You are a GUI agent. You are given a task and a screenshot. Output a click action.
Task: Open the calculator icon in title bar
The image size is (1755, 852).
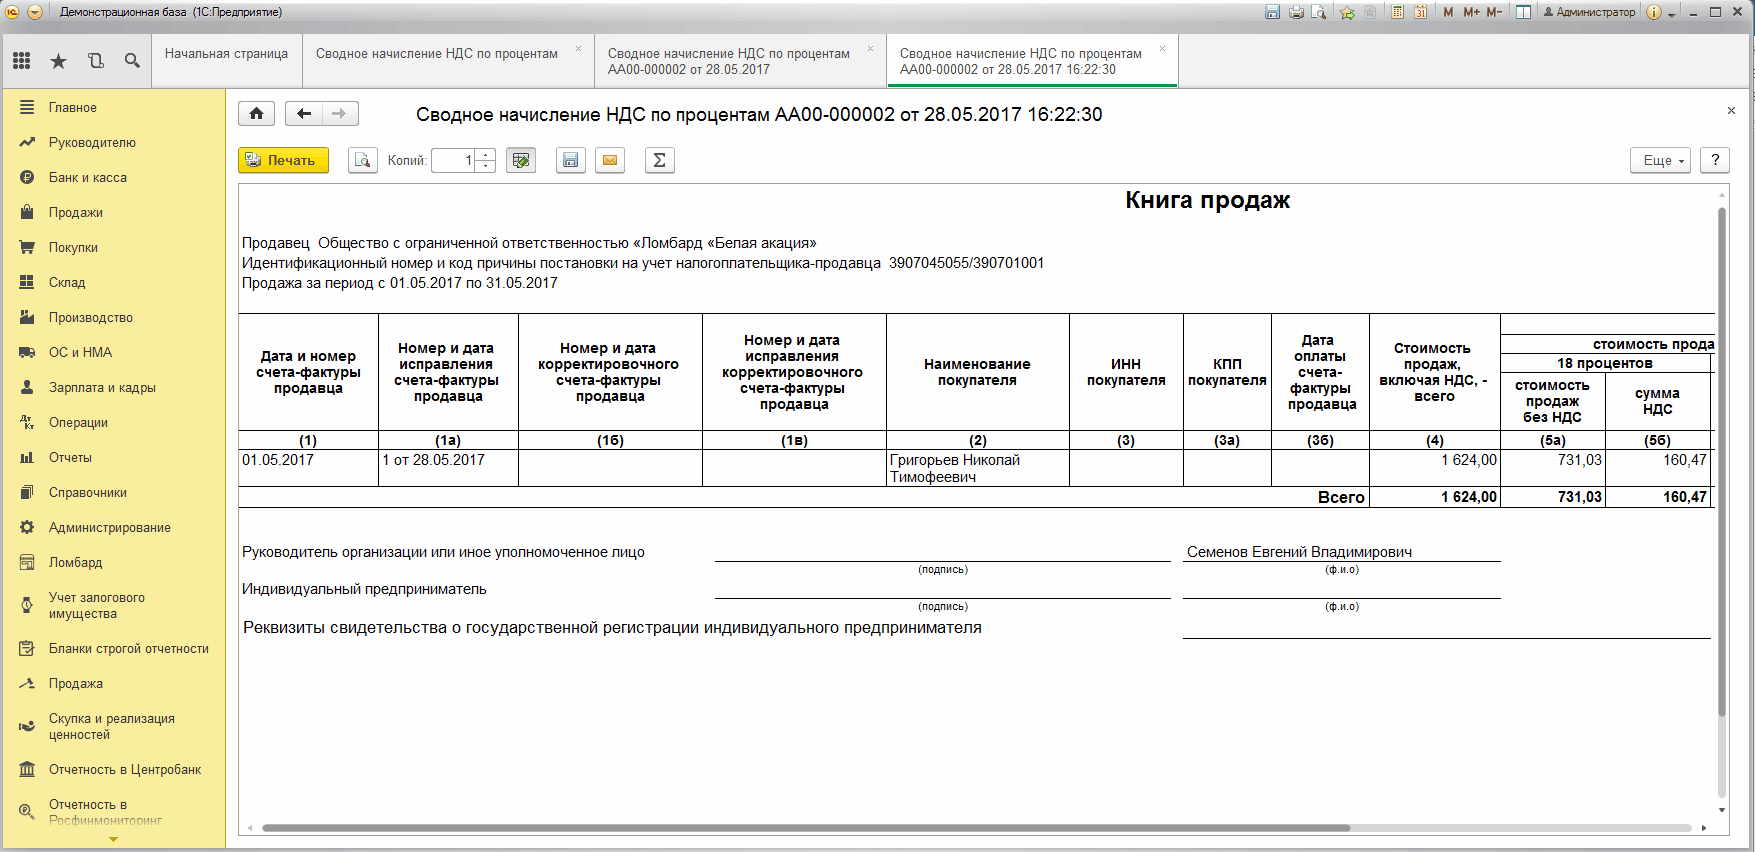coord(1397,12)
